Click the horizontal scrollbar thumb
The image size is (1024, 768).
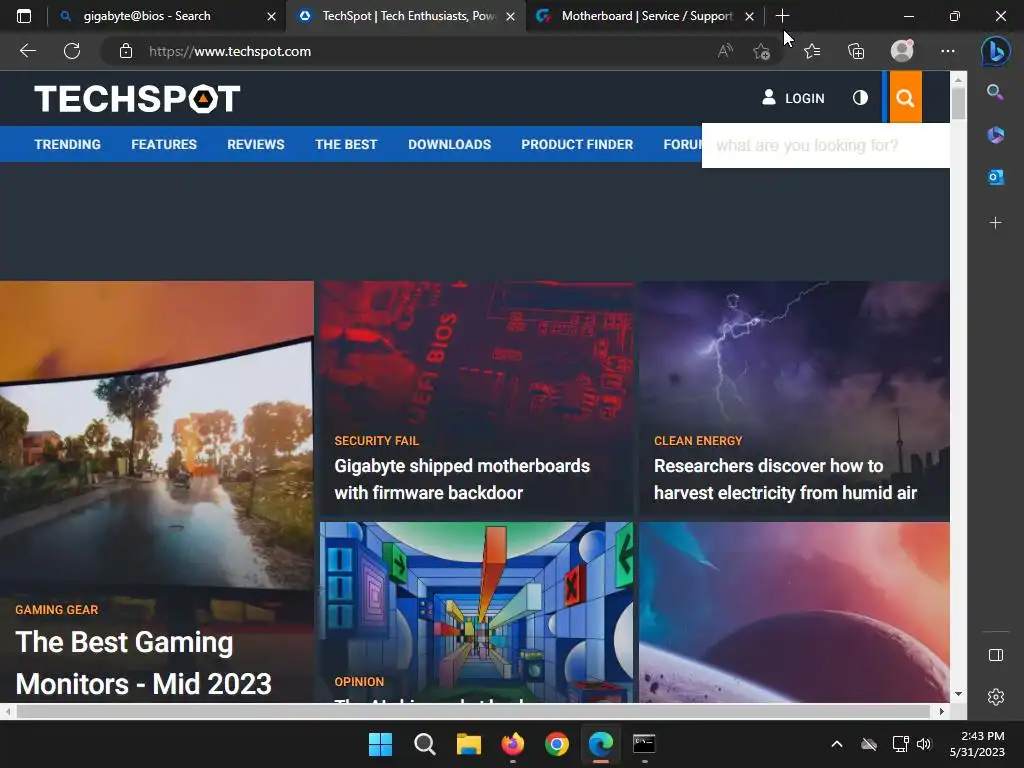(x=473, y=711)
